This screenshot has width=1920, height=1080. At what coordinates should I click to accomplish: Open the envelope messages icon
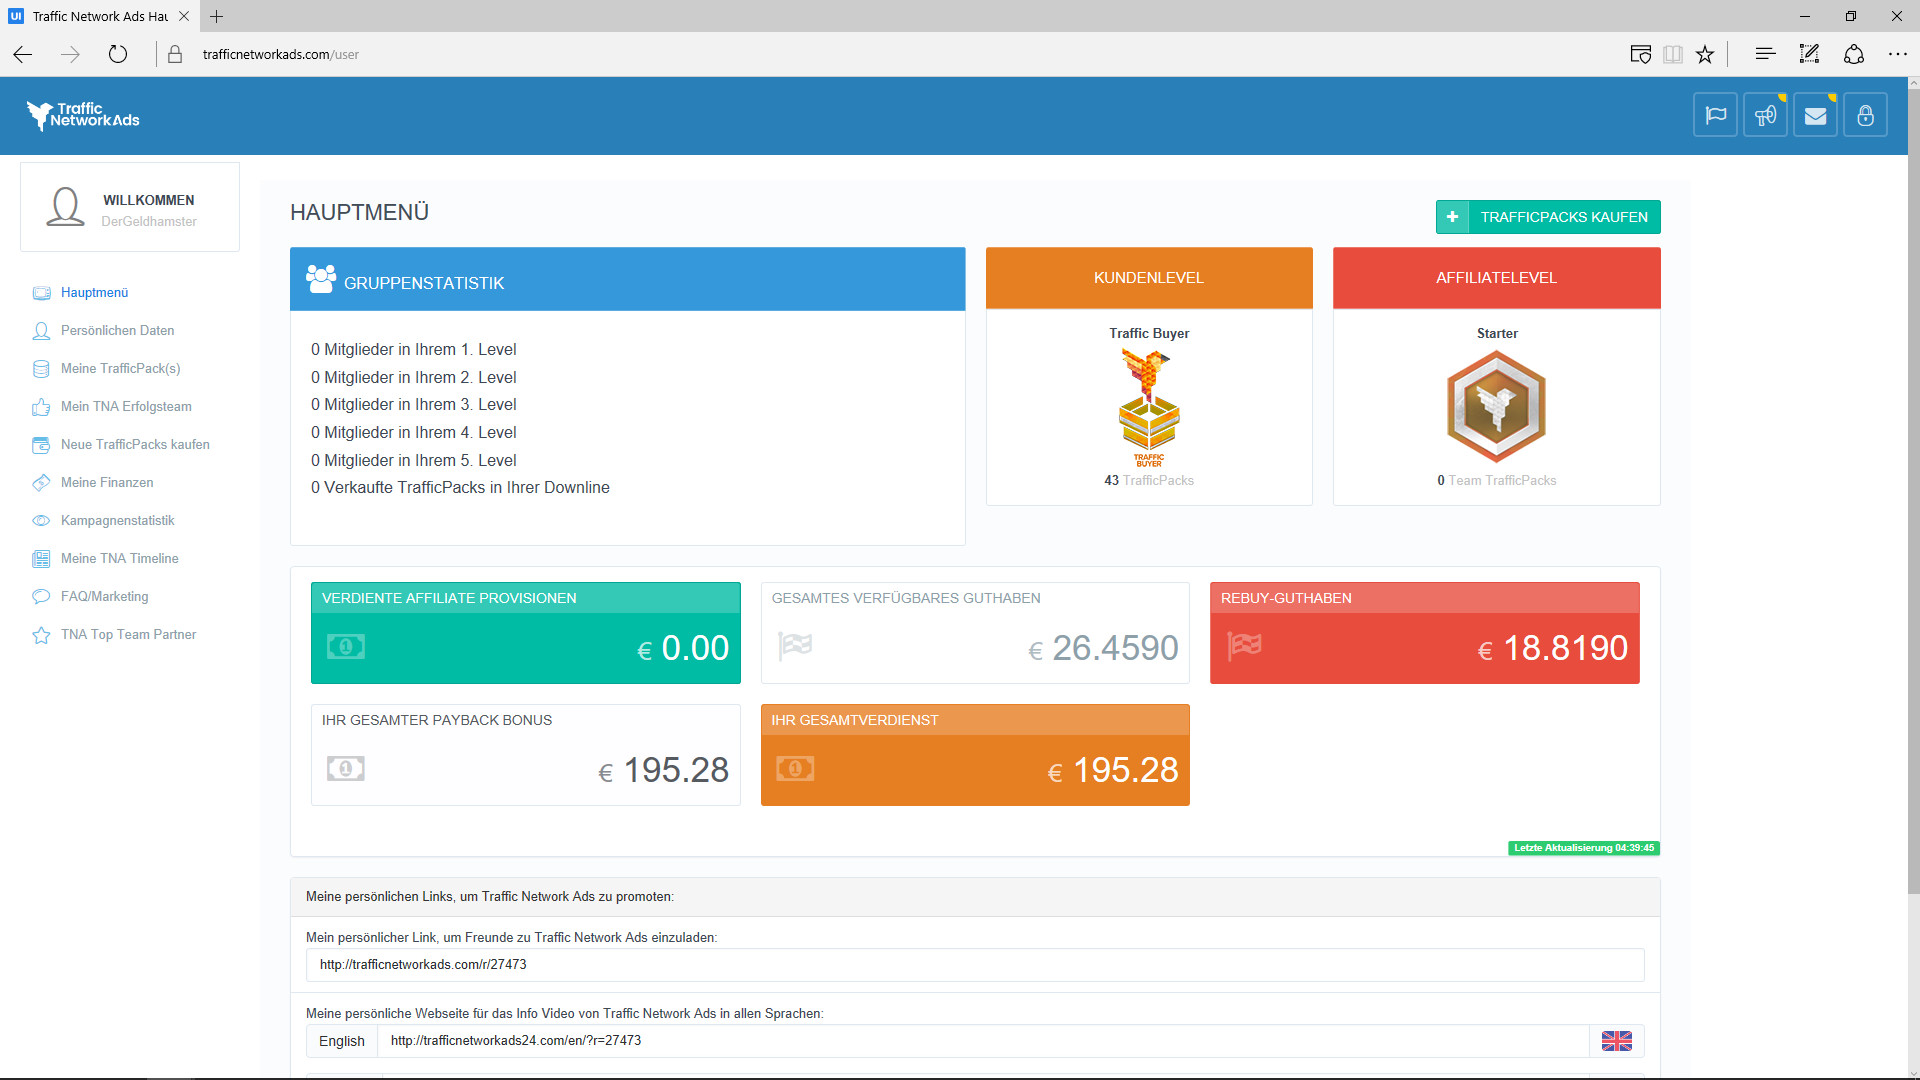[1815, 116]
